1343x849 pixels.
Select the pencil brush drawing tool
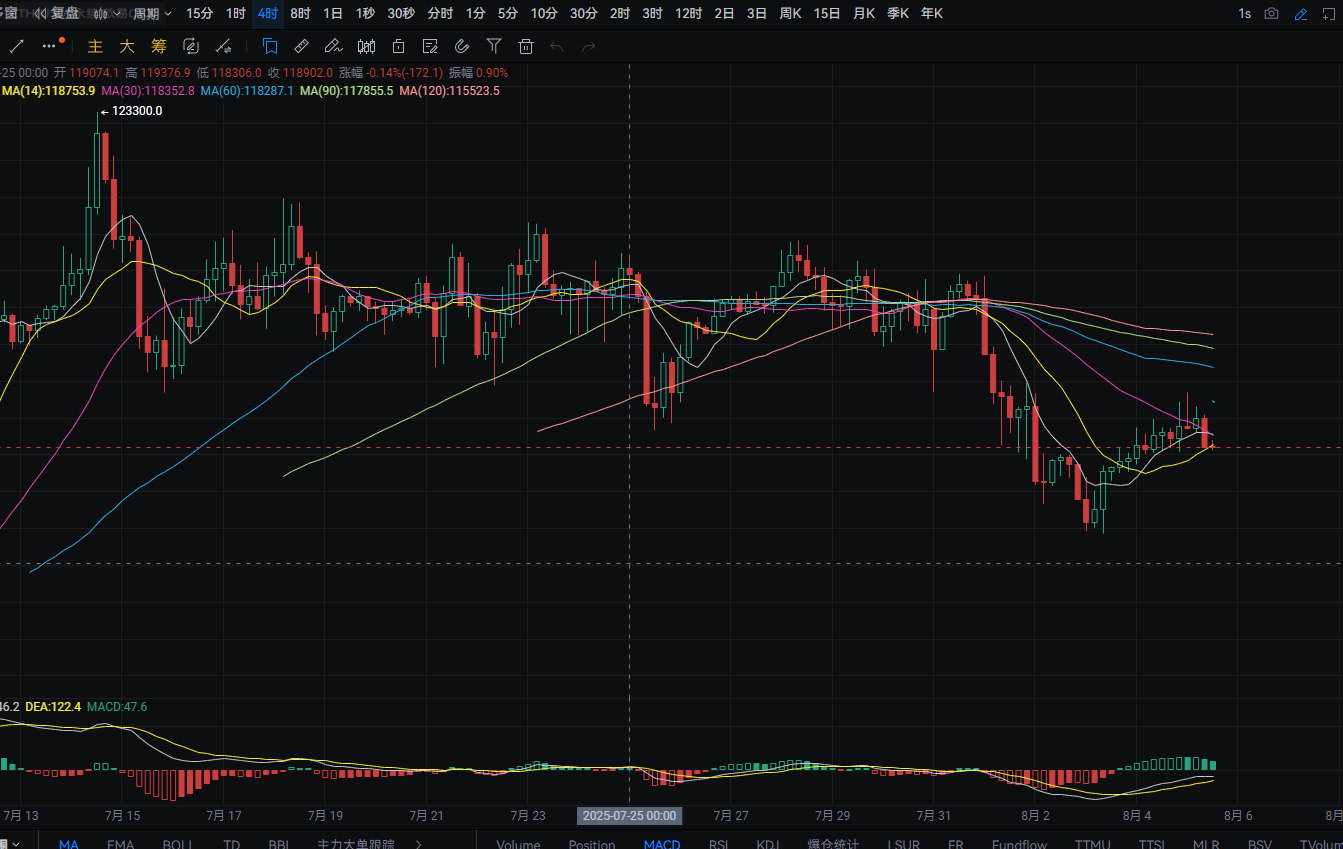333,46
